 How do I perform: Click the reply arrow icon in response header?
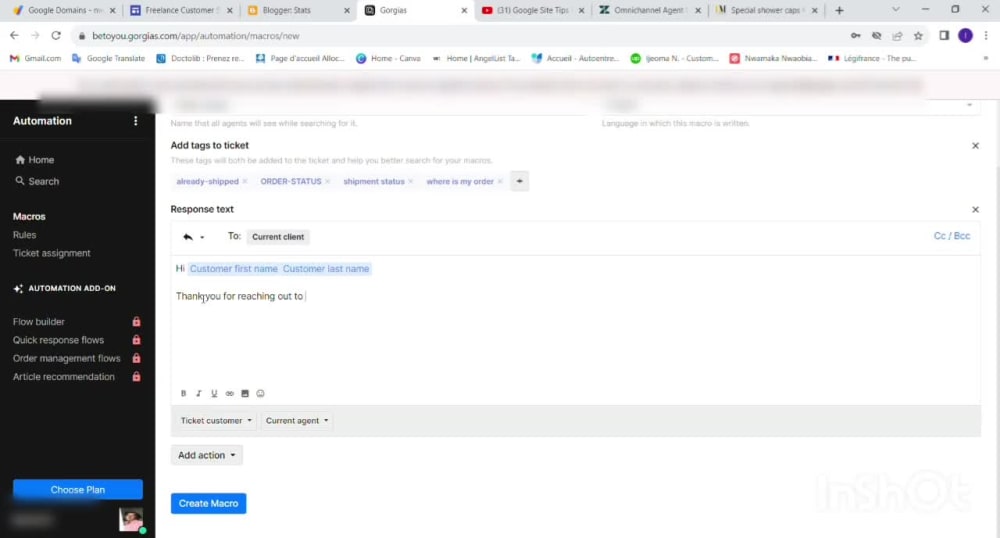pos(188,236)
